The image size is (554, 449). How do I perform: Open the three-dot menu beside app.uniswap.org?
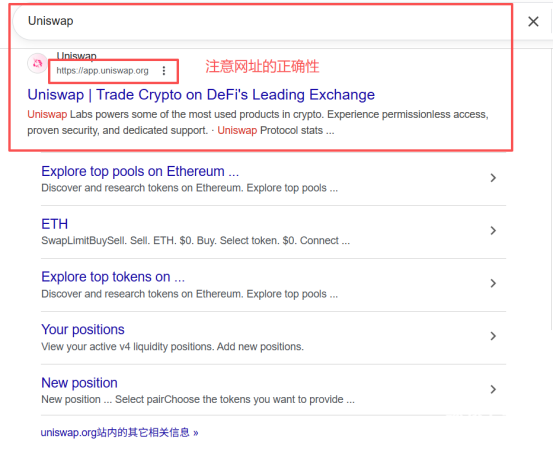164,71
